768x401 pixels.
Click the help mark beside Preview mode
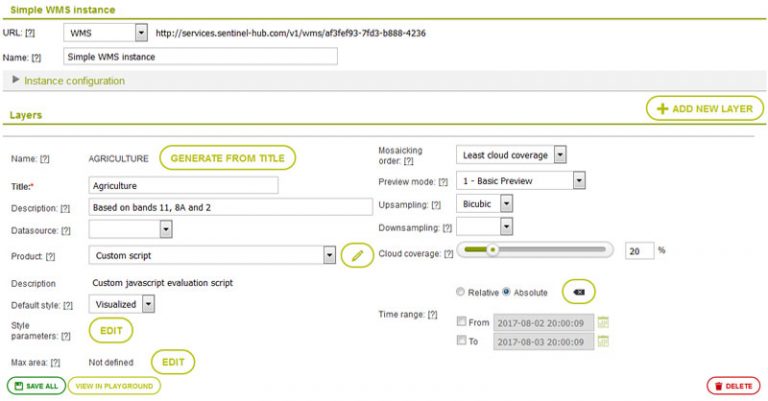pos(443,182)
